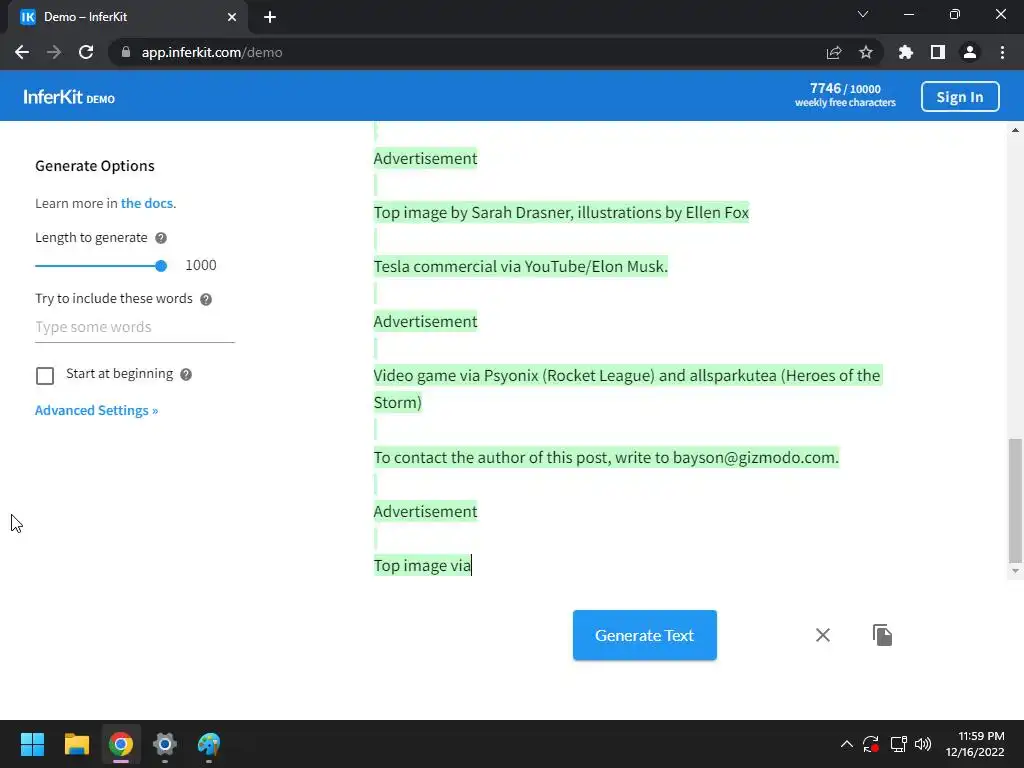
Task: Close the Demo – InferKit tab
Action: pyautogui.click(x=232, y=17)
